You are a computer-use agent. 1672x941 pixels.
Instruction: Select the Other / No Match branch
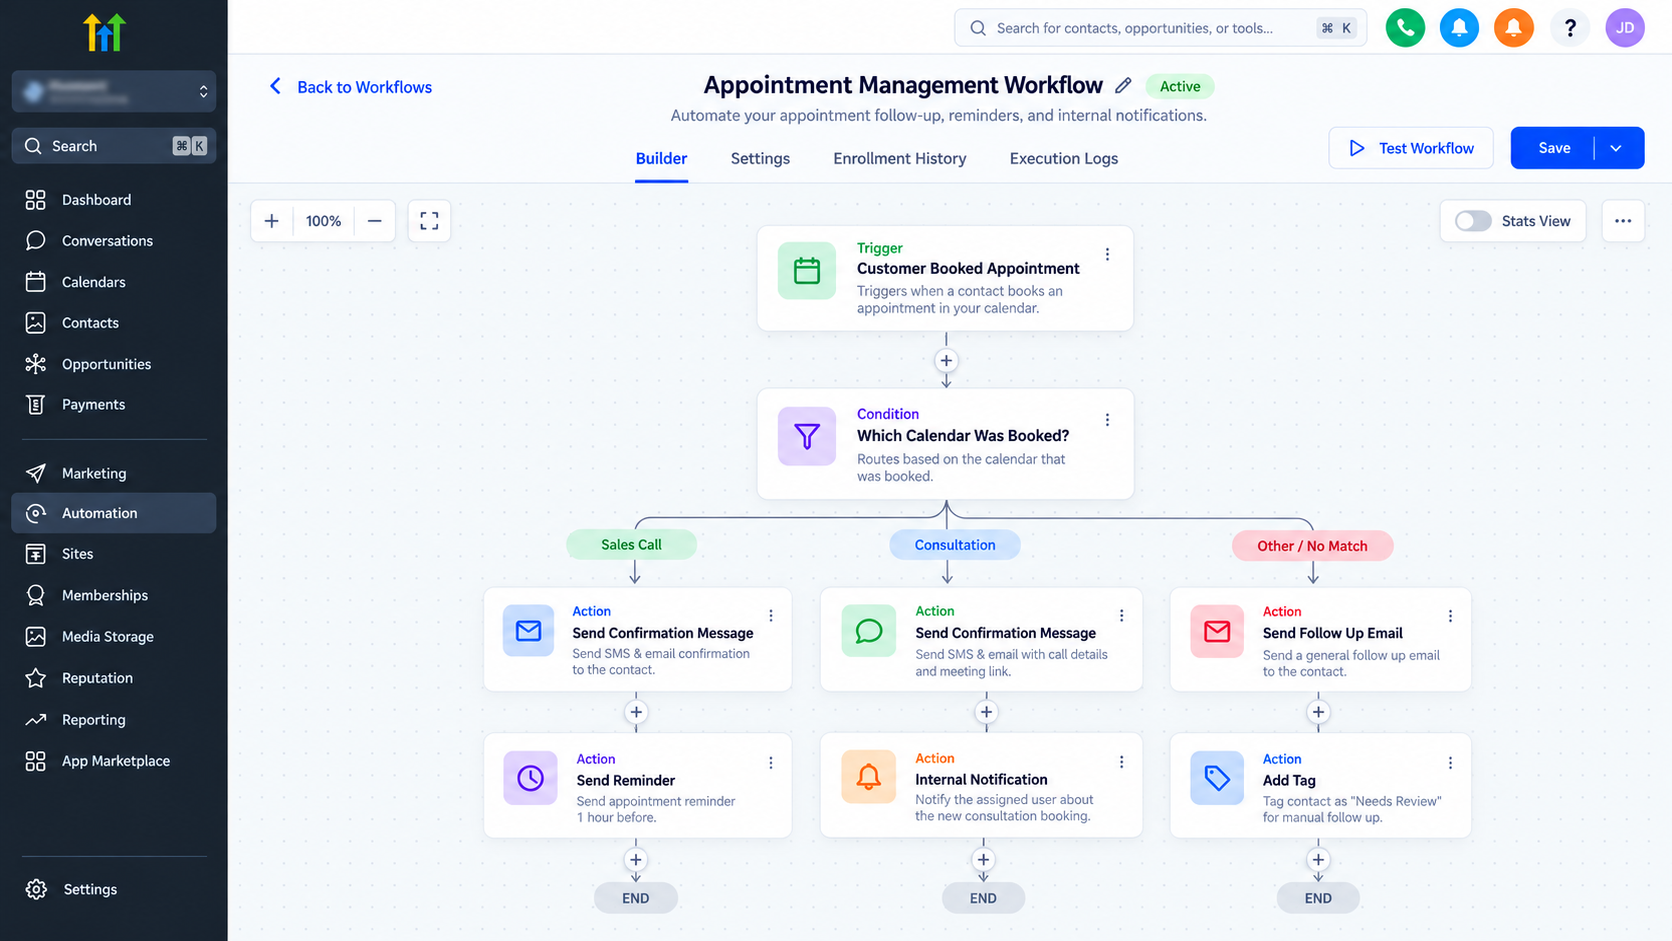pos(1312,546)
